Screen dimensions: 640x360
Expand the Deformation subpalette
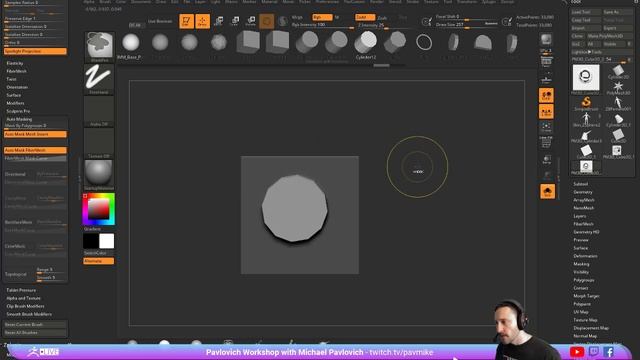585,256
